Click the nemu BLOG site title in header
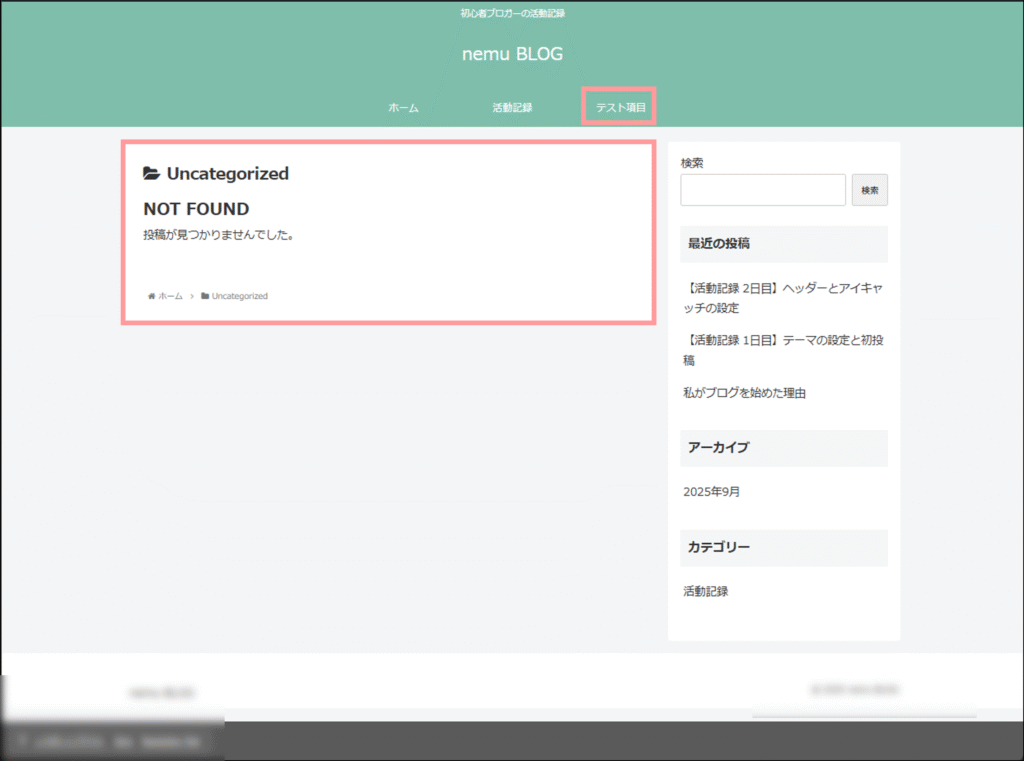This screenshot has width=1024, height=761. click(512, 54)
